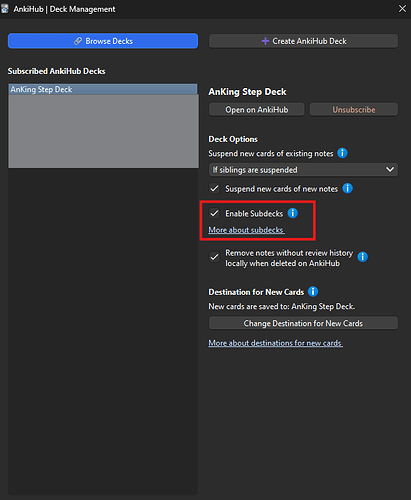Screen dimensions: 411x500
Task: Click the dropdown chevron arrow for suspend option
Action: pos(390,170)
